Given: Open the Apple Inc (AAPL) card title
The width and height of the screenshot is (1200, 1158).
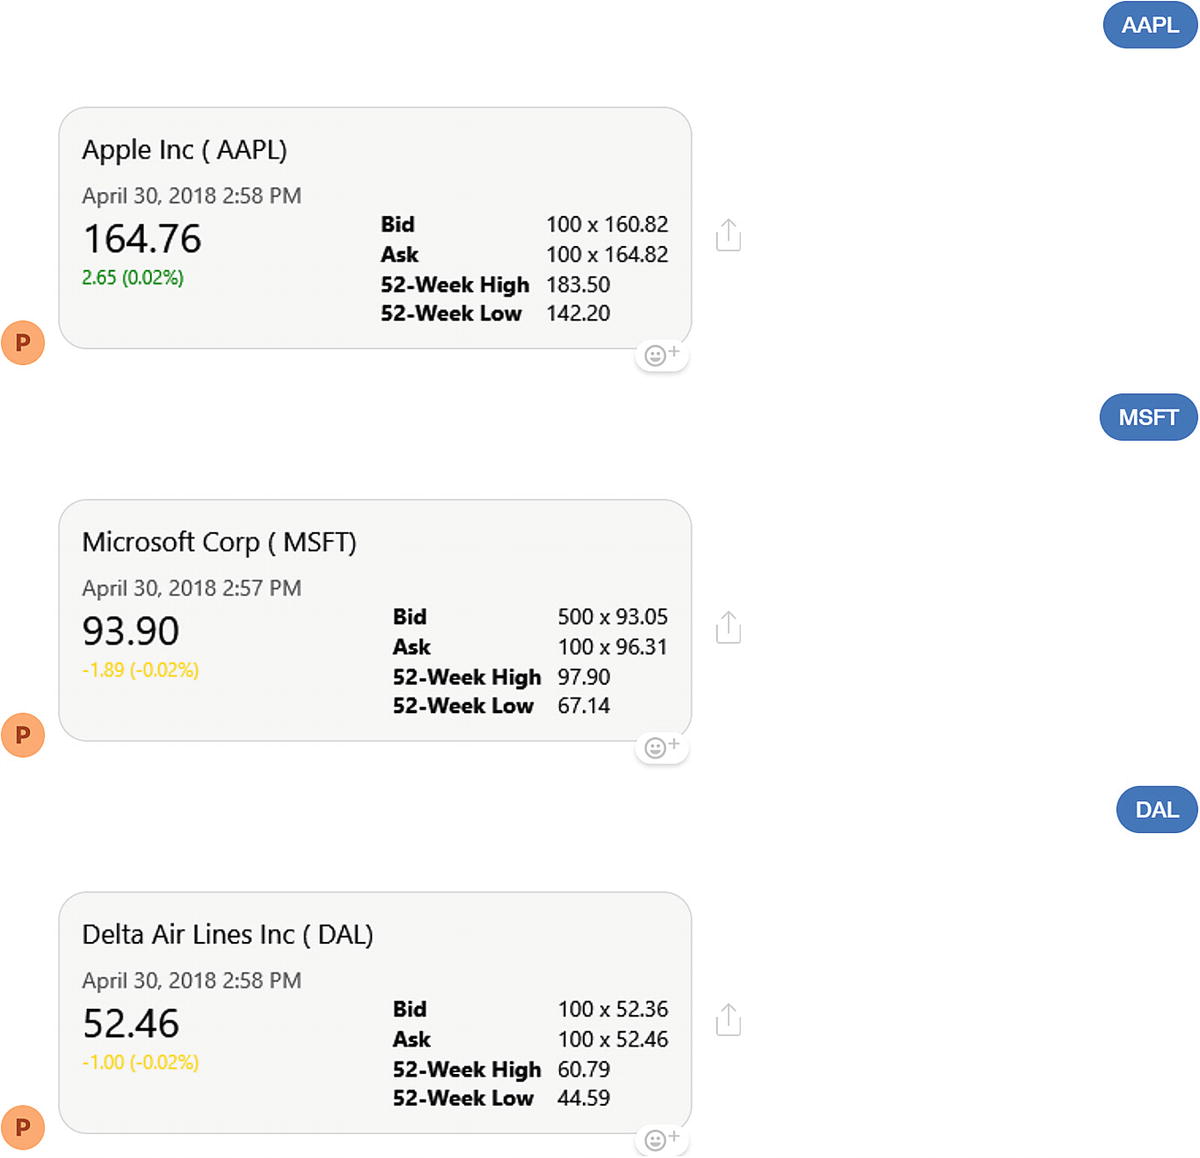Looking at the screenshot, I should click(184, 150).
